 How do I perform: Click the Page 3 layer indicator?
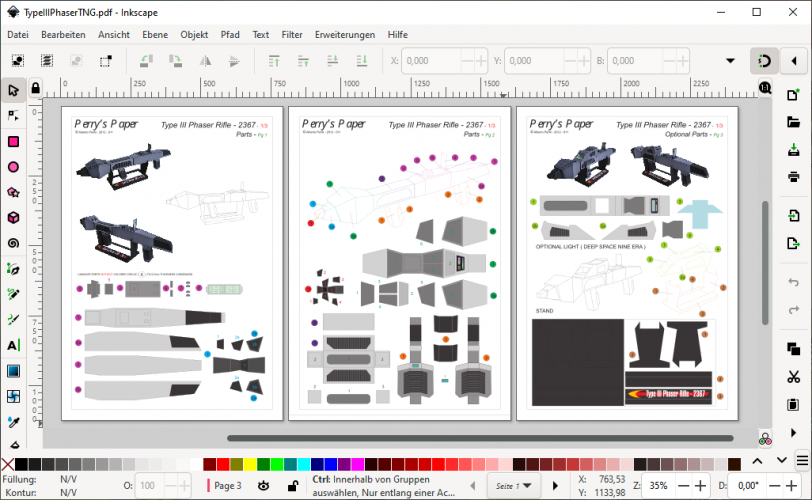pos(225,486)
